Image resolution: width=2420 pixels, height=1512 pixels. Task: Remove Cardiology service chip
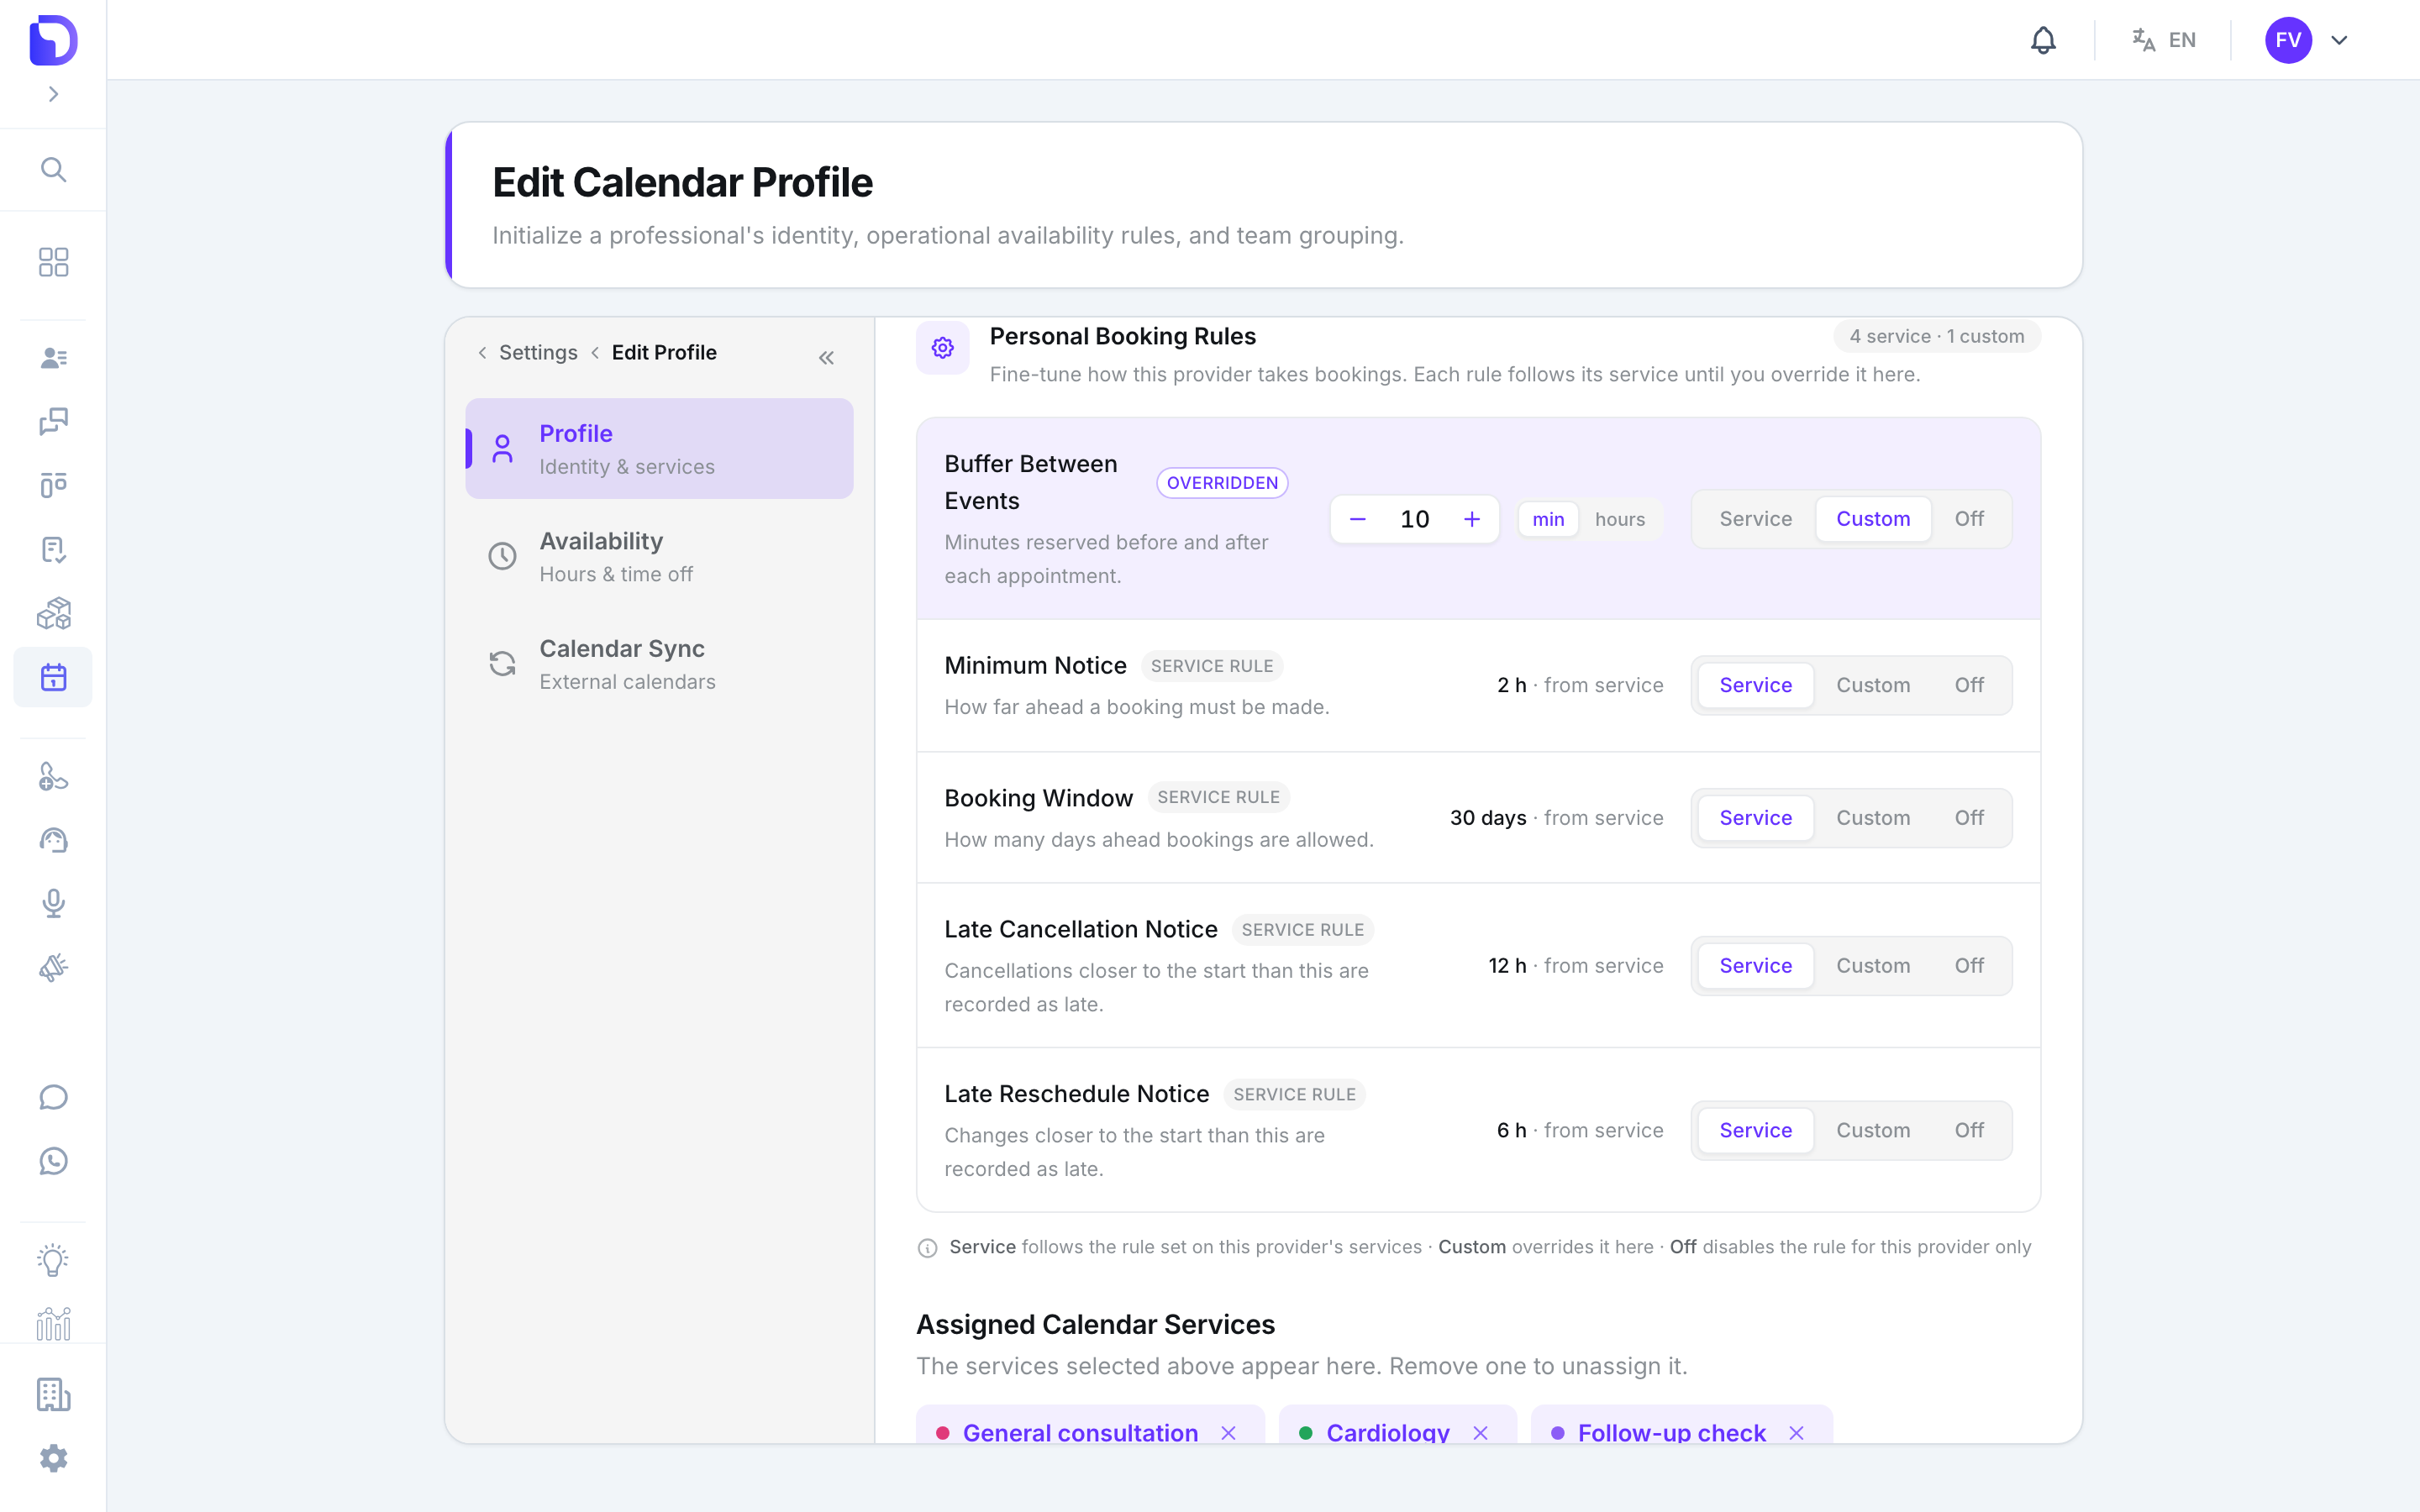click(x=1480, y=1433)
